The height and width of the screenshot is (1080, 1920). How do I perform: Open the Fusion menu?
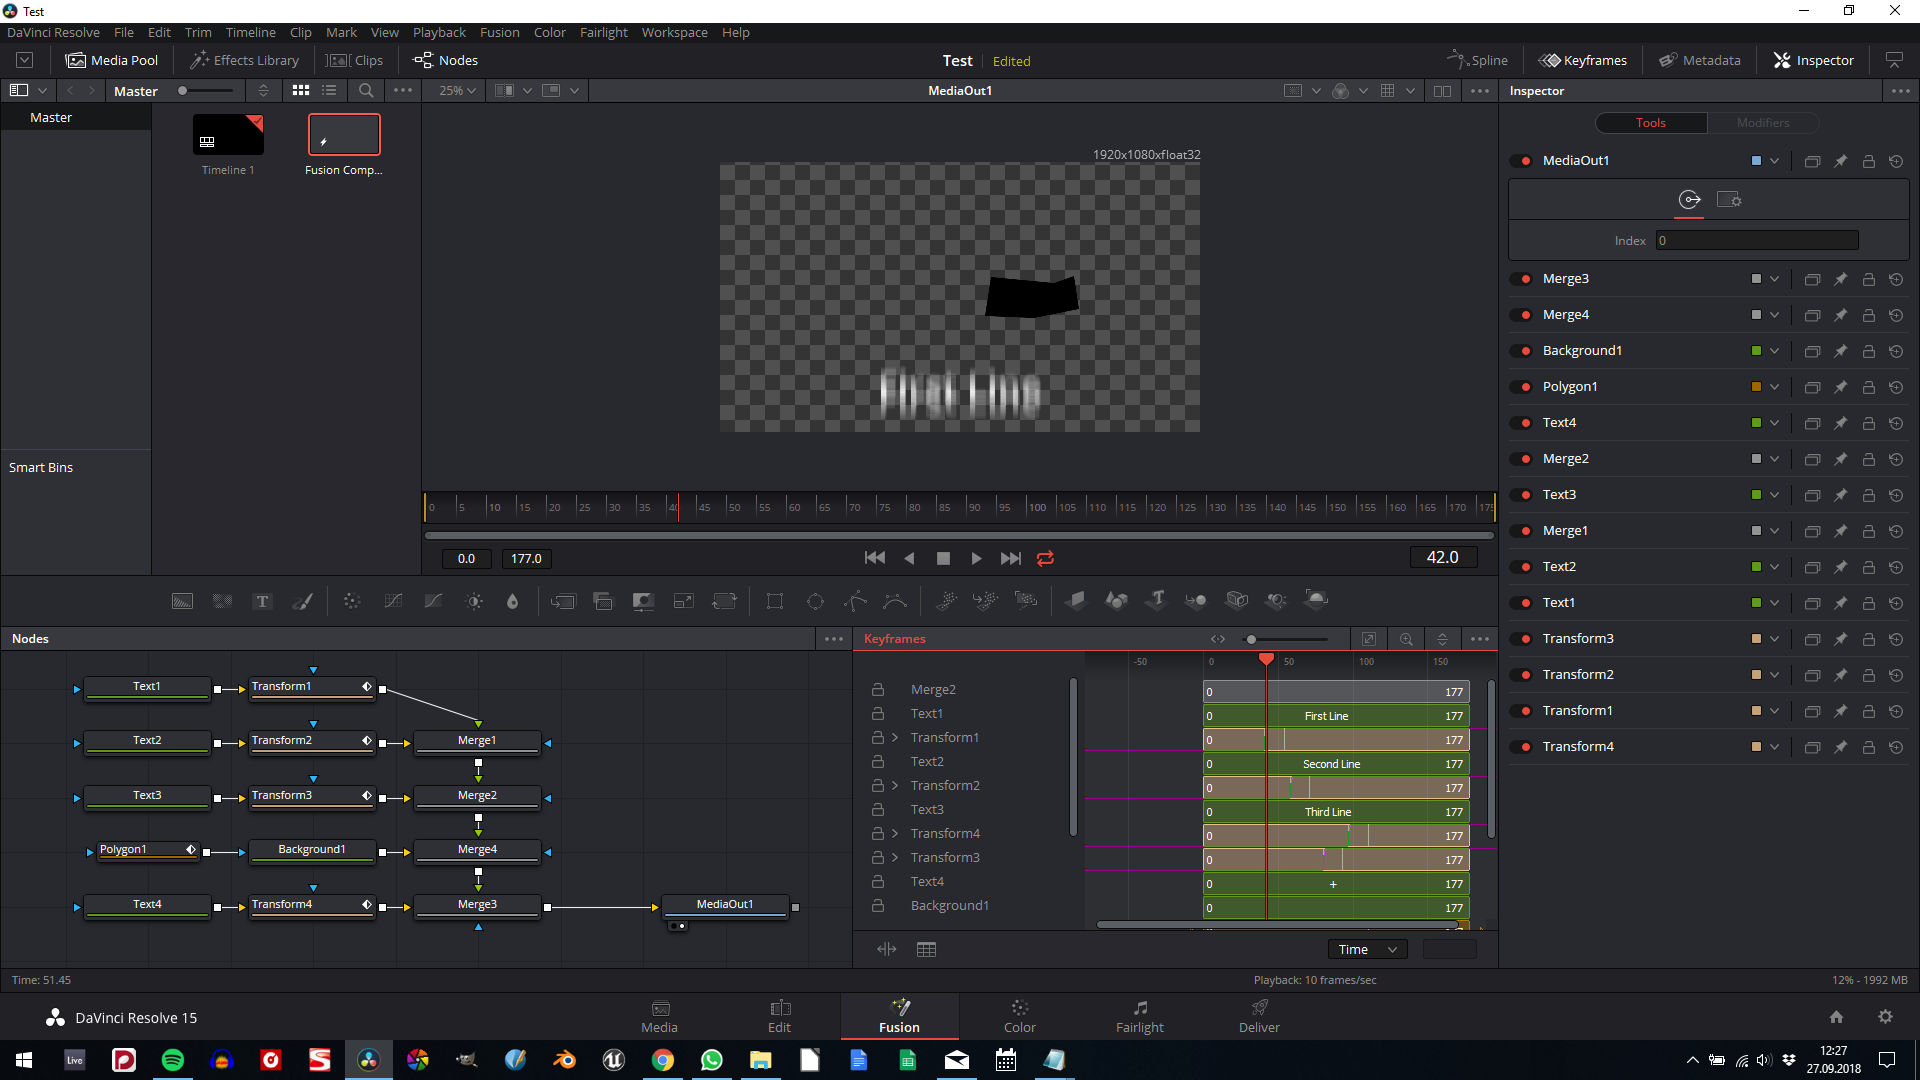click(499, 32)
